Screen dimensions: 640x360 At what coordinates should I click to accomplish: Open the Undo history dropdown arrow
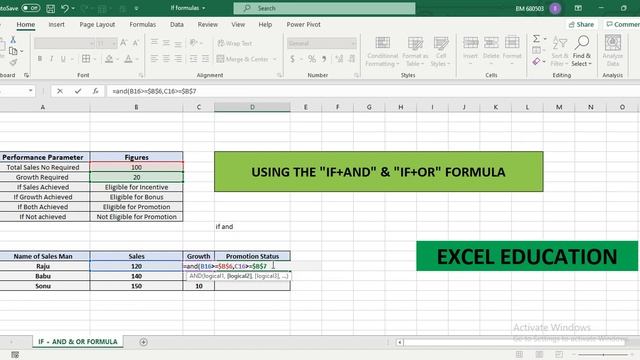coord(73,8)
